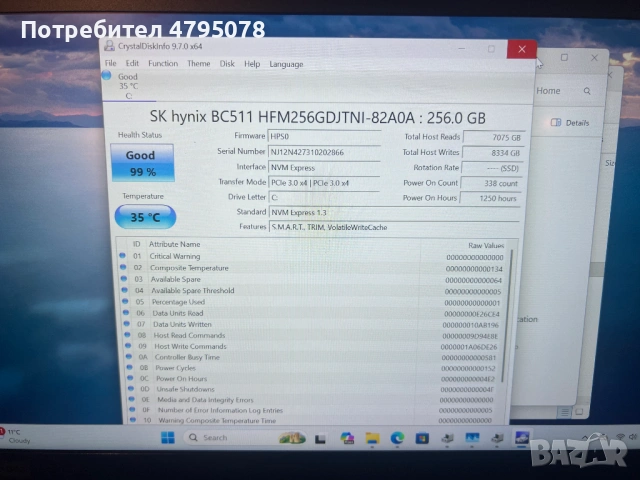Minimize the CrystalDiskInfo window
This screenshot has width=640, height=480.
[461, 49]
